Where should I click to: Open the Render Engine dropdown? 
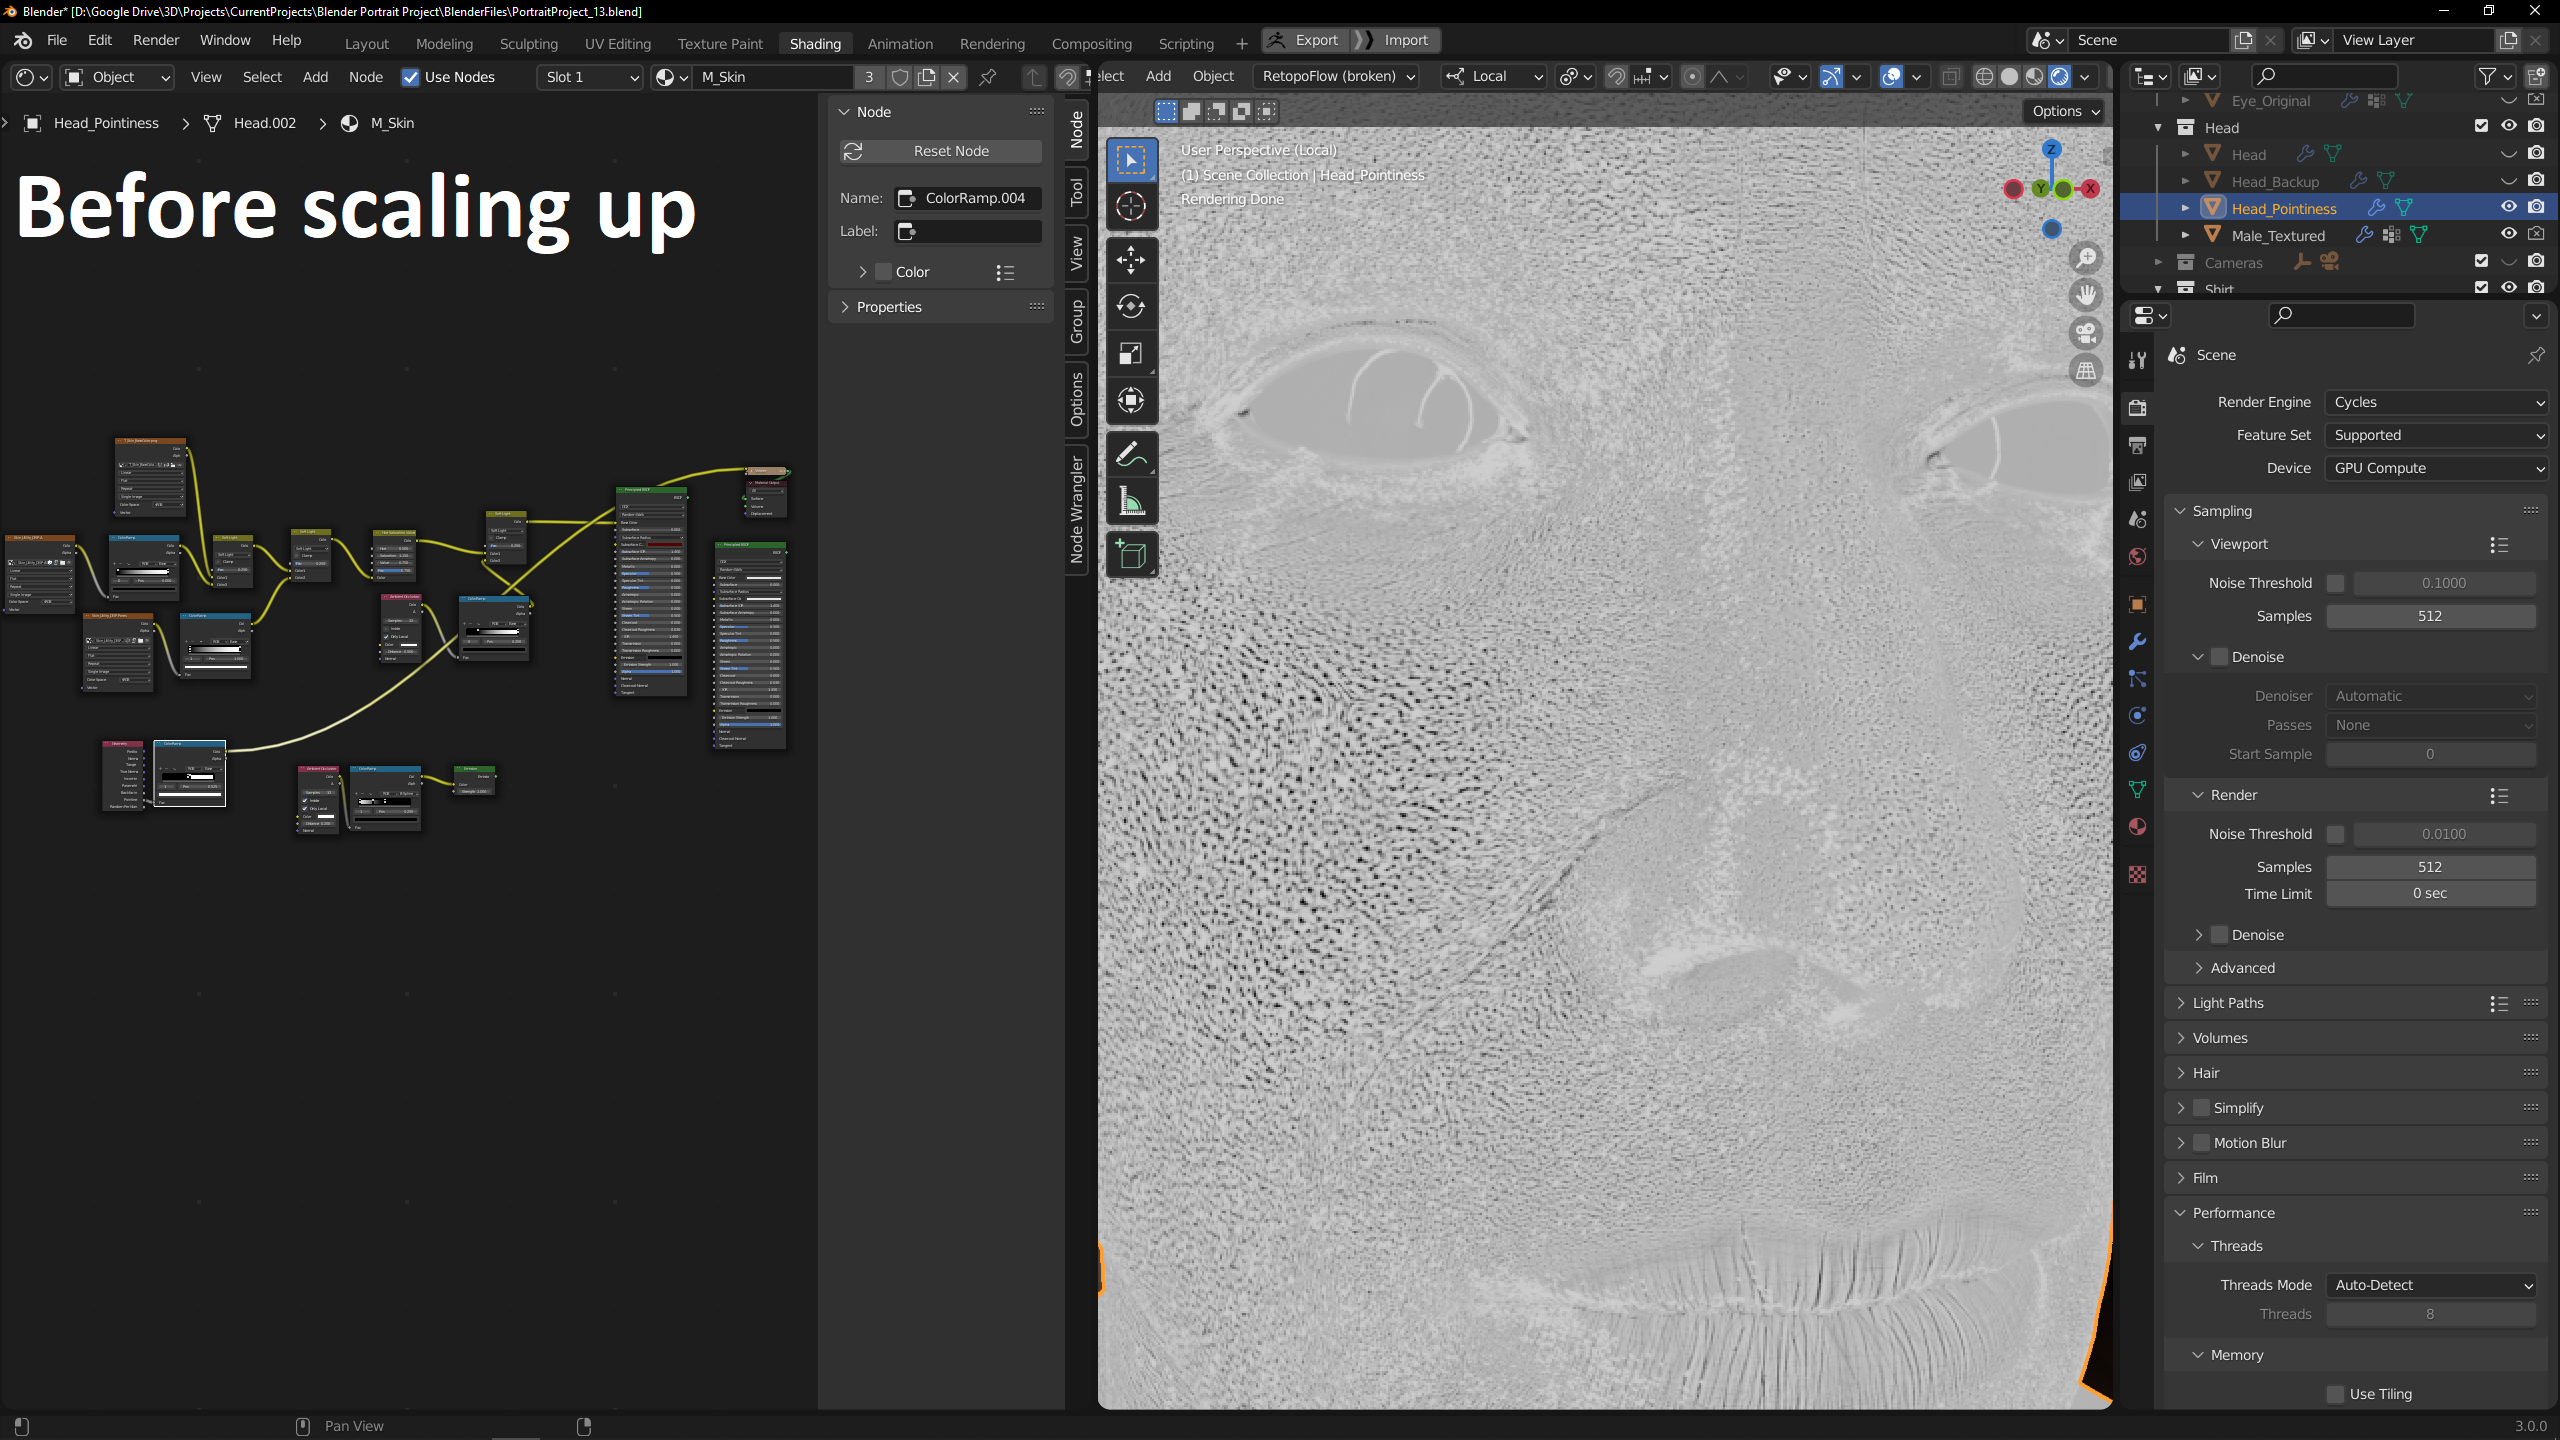coord(2436,402)
